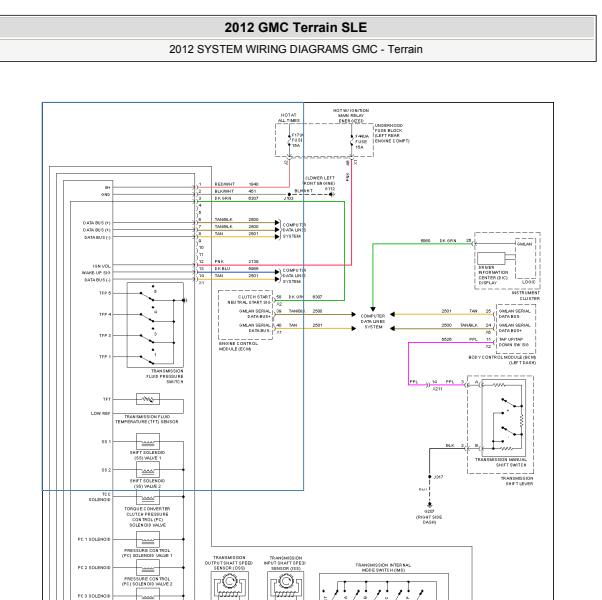Select 'TRANSMISSION FLUID PRESSURE SWITCH' caption

coord(165,376)
